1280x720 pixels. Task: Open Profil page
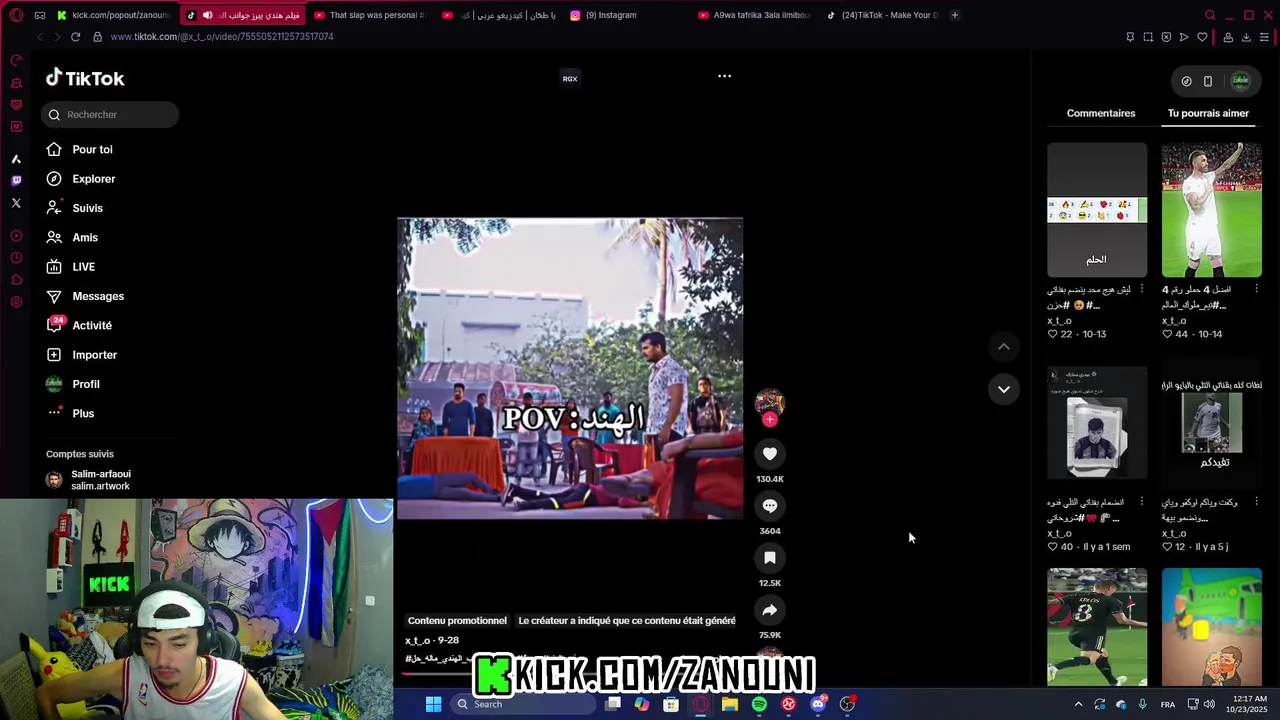click(85, 384)
